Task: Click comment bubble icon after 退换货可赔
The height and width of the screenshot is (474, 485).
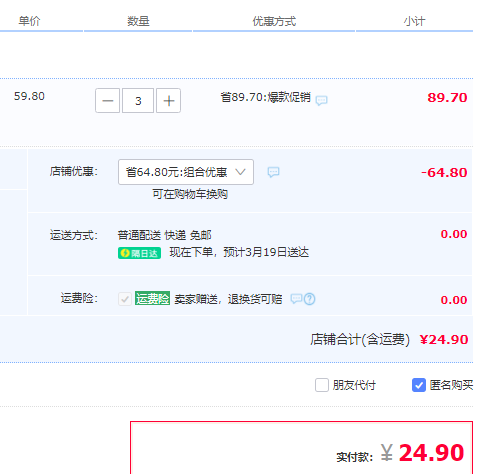Action: (296, 298)
